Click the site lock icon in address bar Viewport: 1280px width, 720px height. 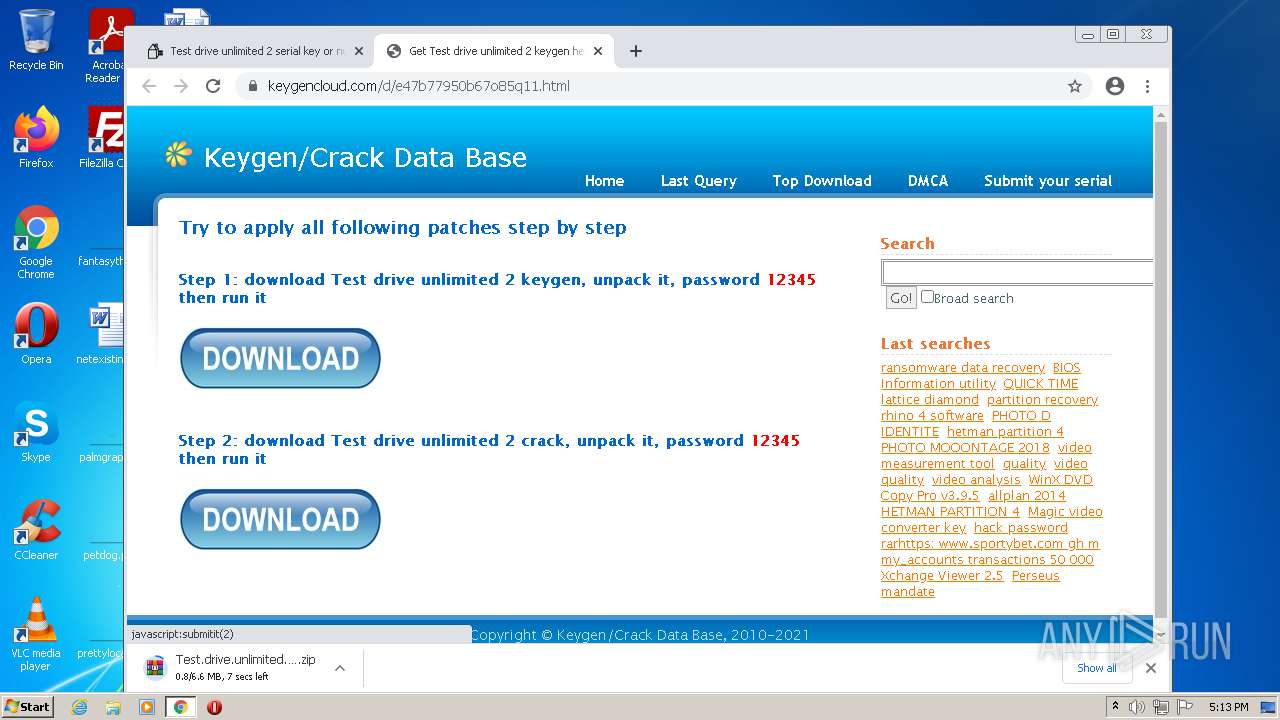pos(251,86)
